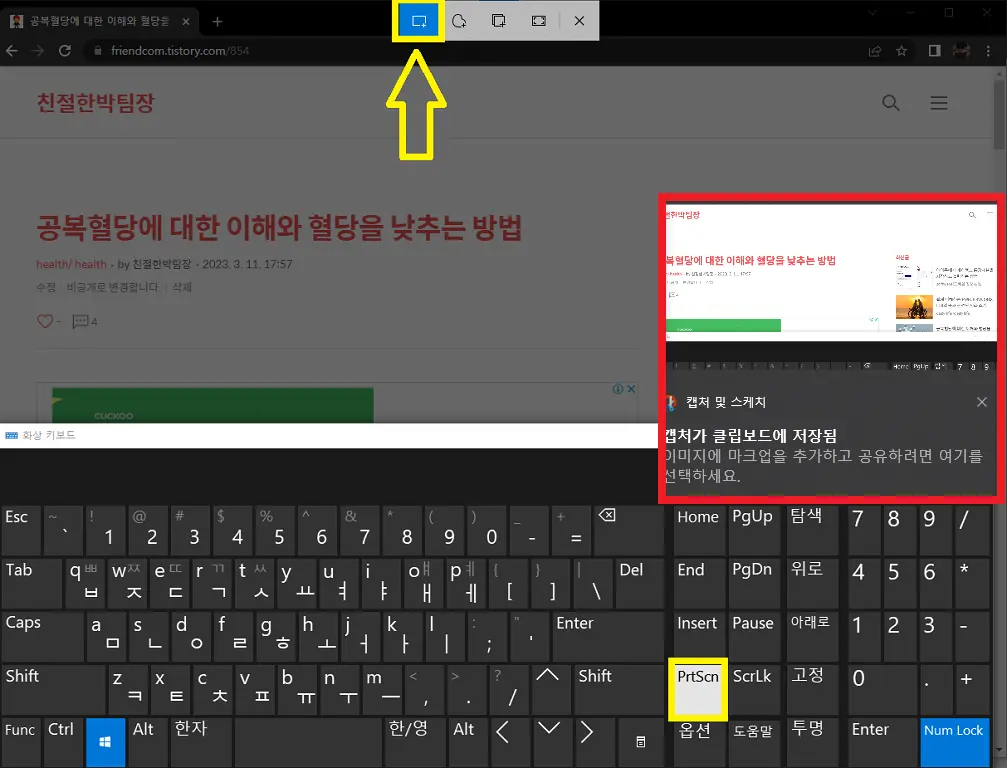This screenshot has width=1007, height=768.
Task: Select the window snip tool
Action: click(x=499, y=20)
